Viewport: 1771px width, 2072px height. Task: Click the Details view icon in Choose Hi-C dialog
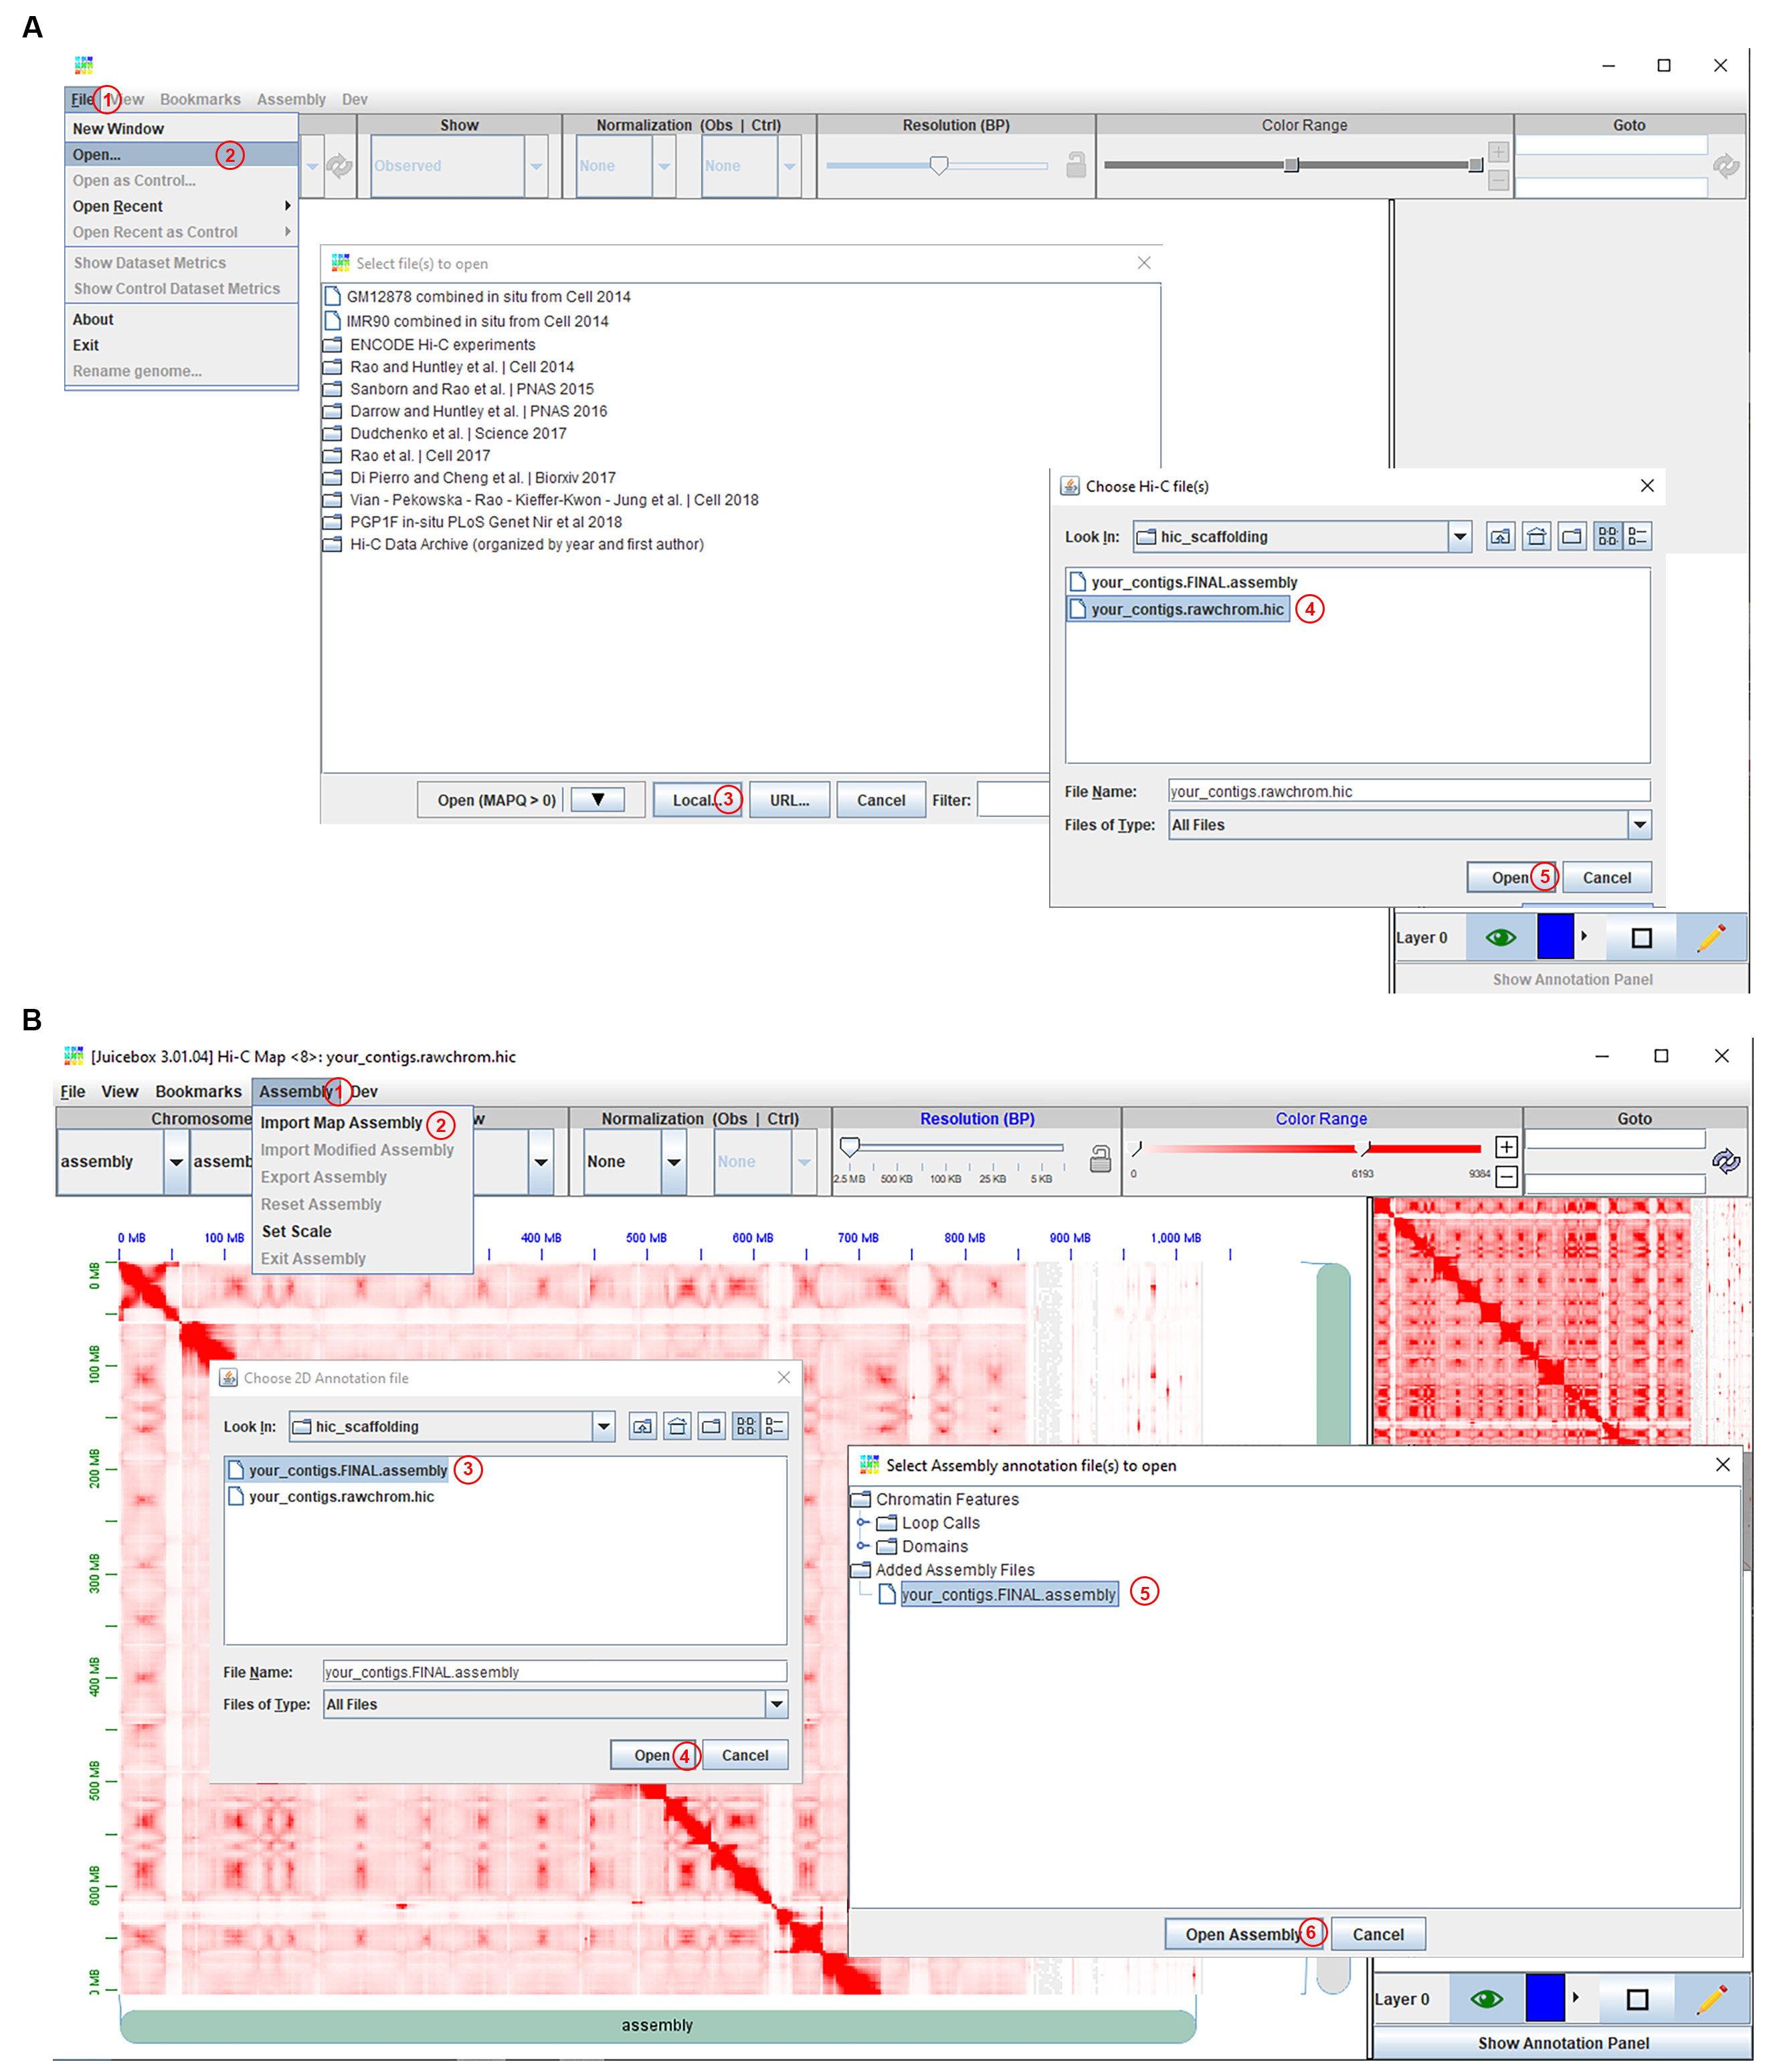(x=1637, y=537)
